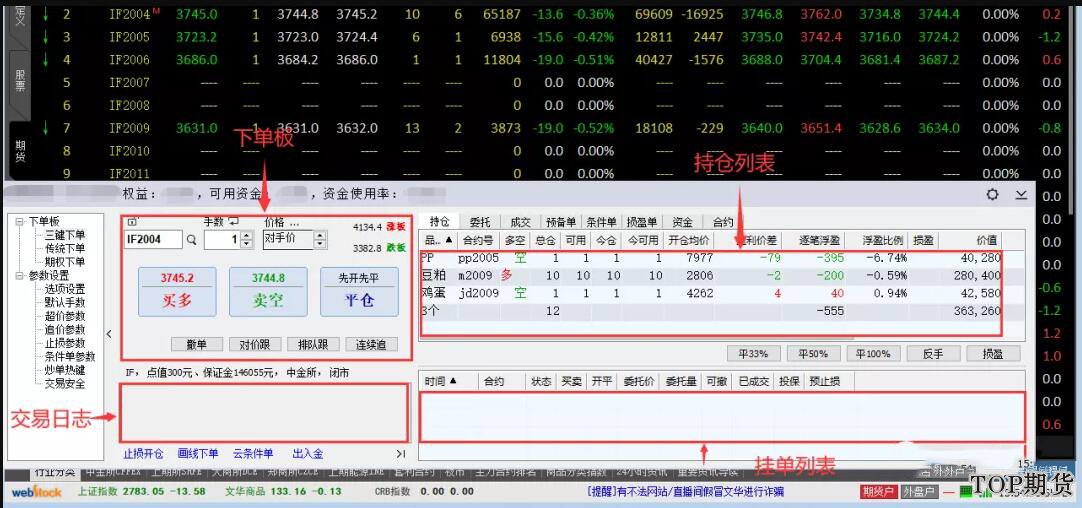
Task: Switch to the 委托 tab
Action: tap(480, 222)
